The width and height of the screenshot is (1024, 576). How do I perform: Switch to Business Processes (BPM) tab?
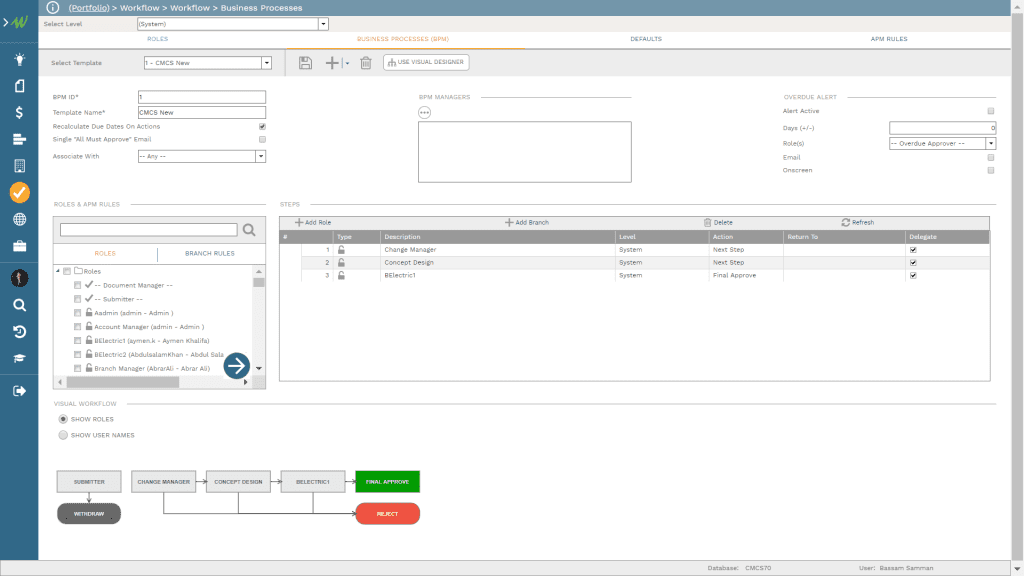click(x=403, y=39)
